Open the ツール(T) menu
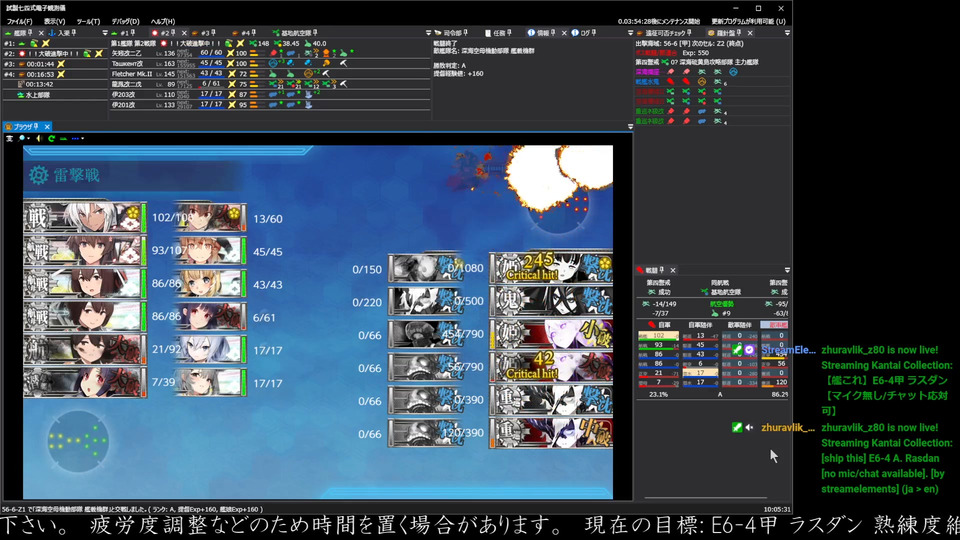The image size is (960, 540). tap(88, 21)
